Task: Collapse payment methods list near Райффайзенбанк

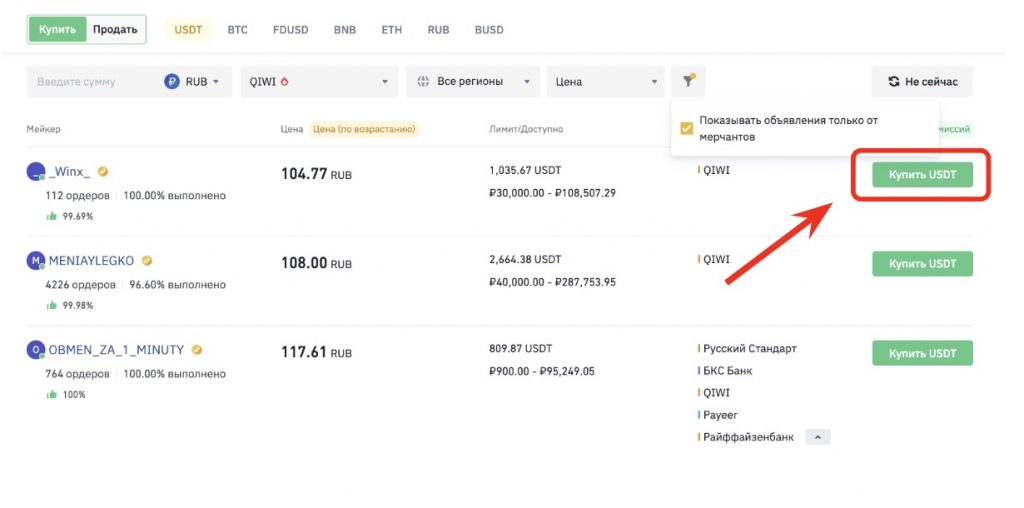Action: (818, 437)
